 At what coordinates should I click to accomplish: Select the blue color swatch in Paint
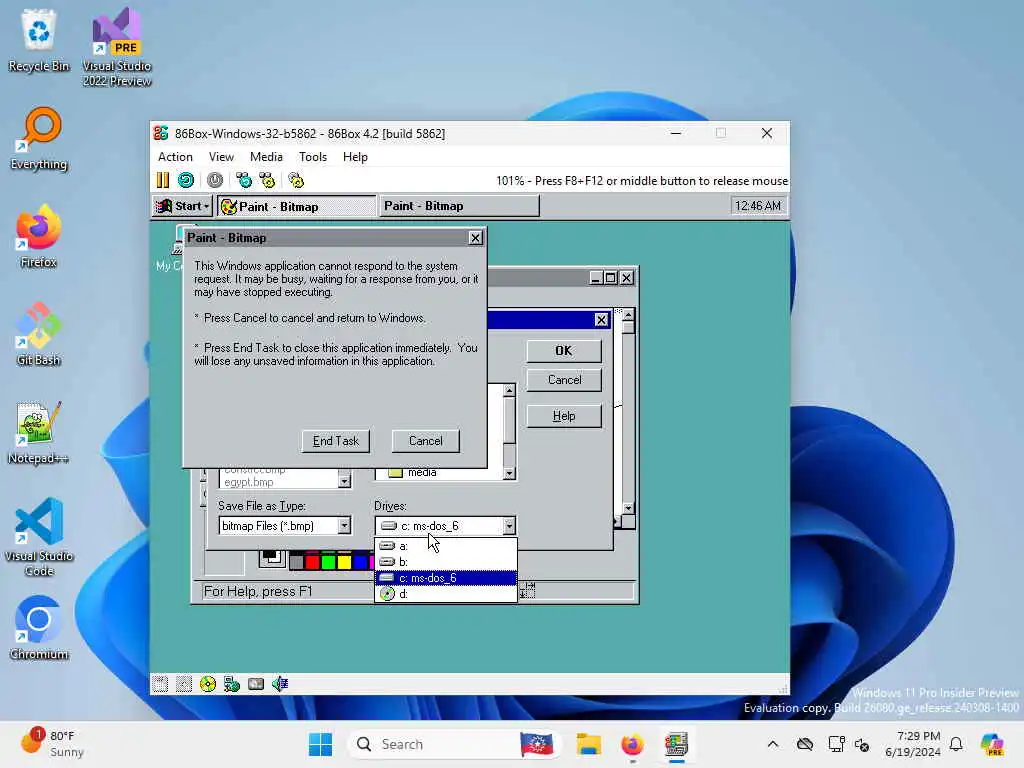(x=360, y=560)
